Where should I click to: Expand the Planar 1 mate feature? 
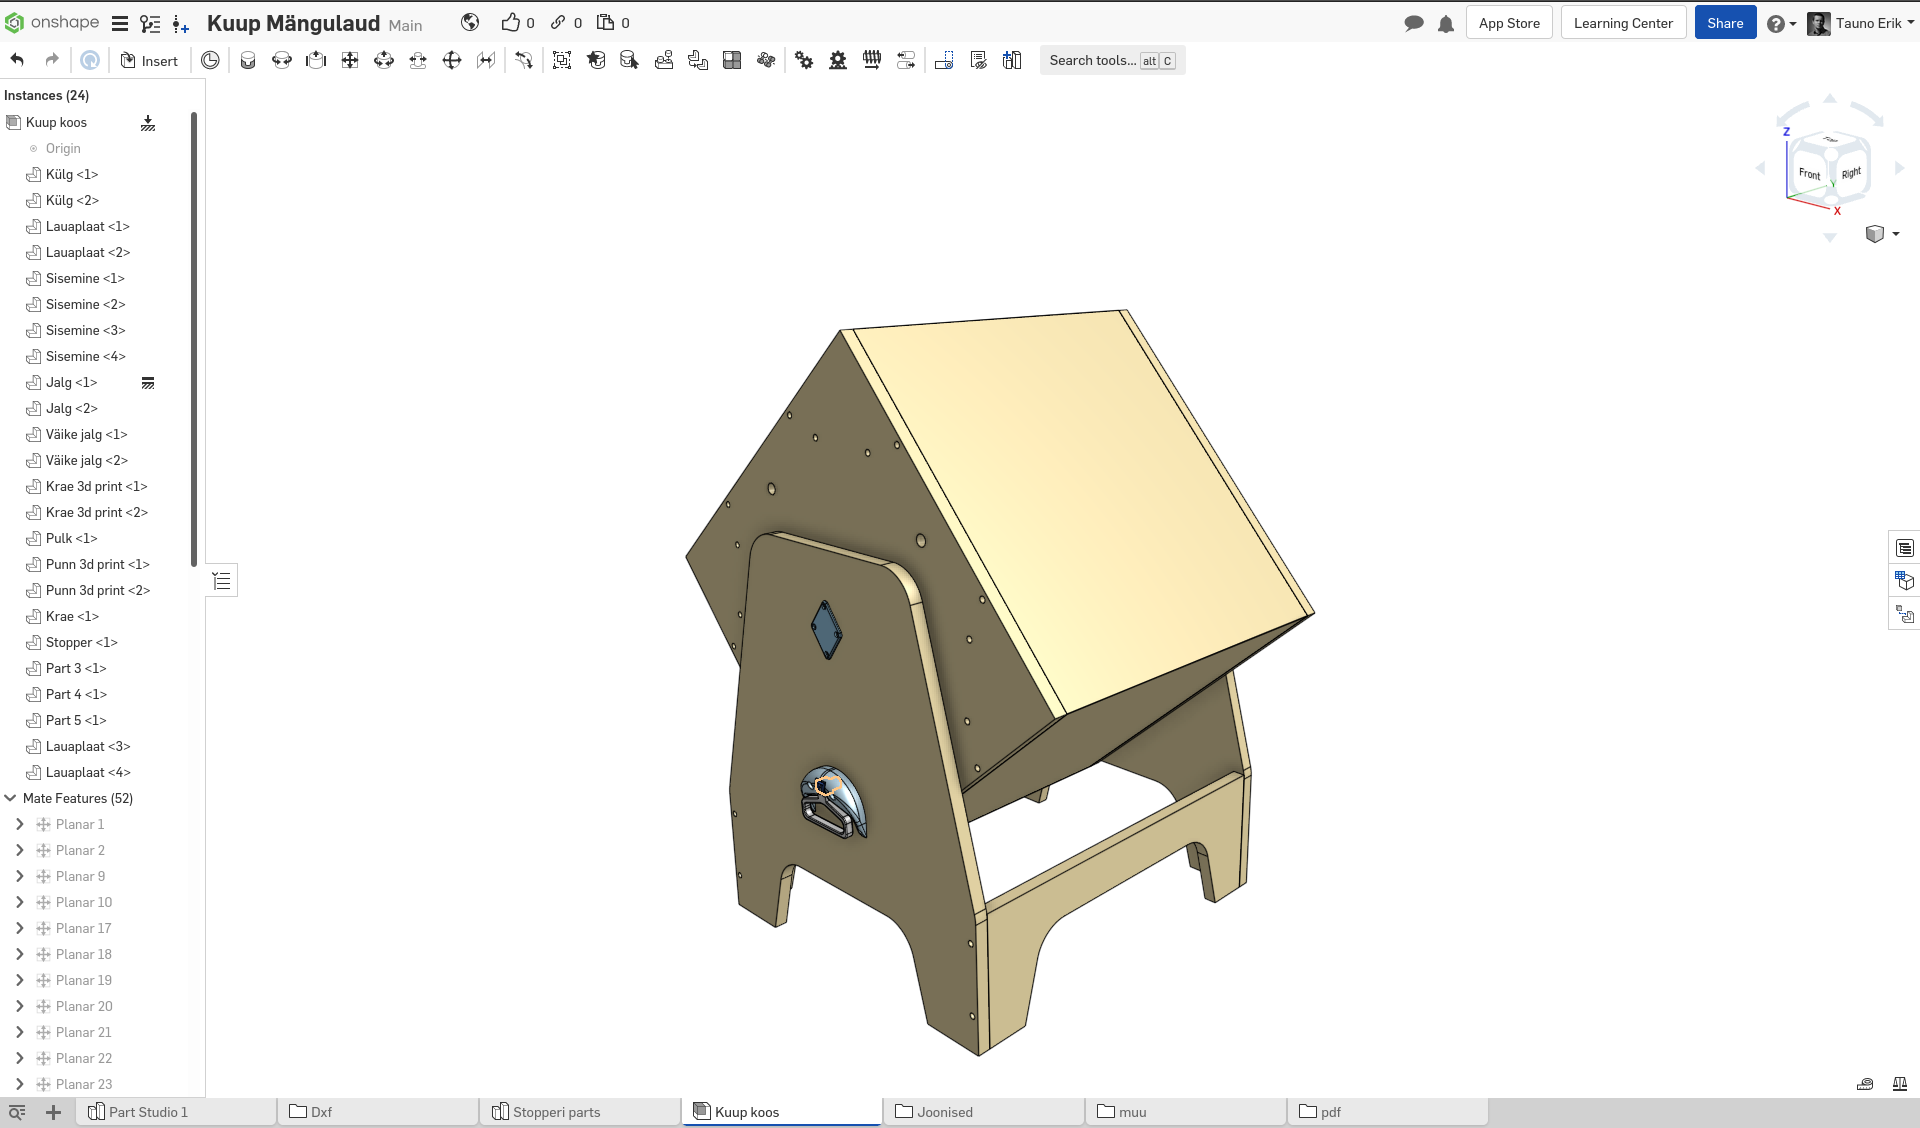coord(19,824)
